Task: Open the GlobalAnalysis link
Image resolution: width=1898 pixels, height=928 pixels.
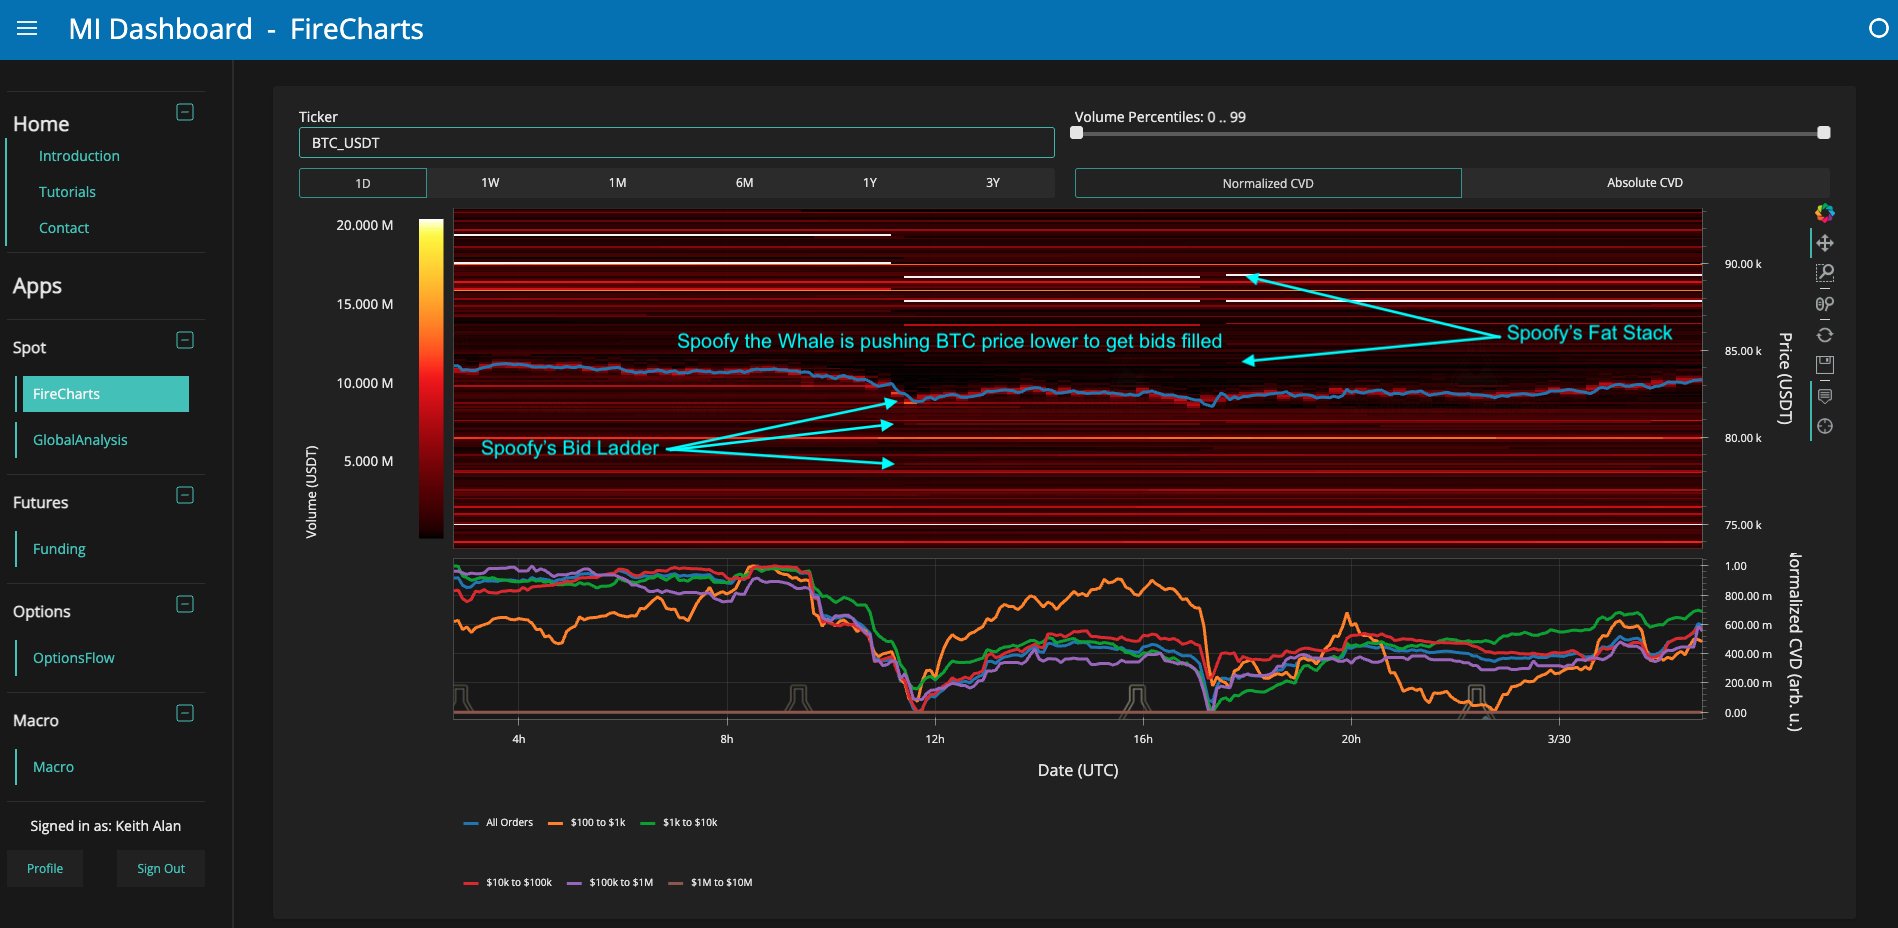Action: click(80, 440)
